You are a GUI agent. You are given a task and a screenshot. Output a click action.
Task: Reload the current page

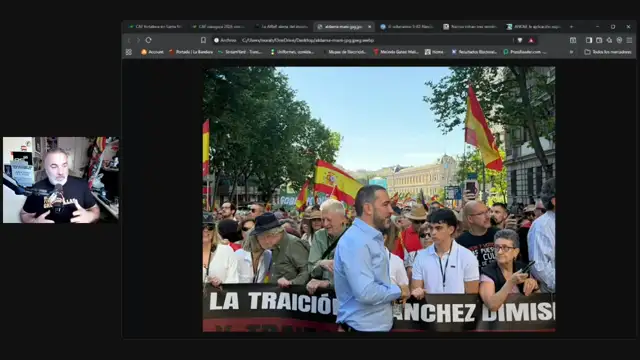coord(149,40)
